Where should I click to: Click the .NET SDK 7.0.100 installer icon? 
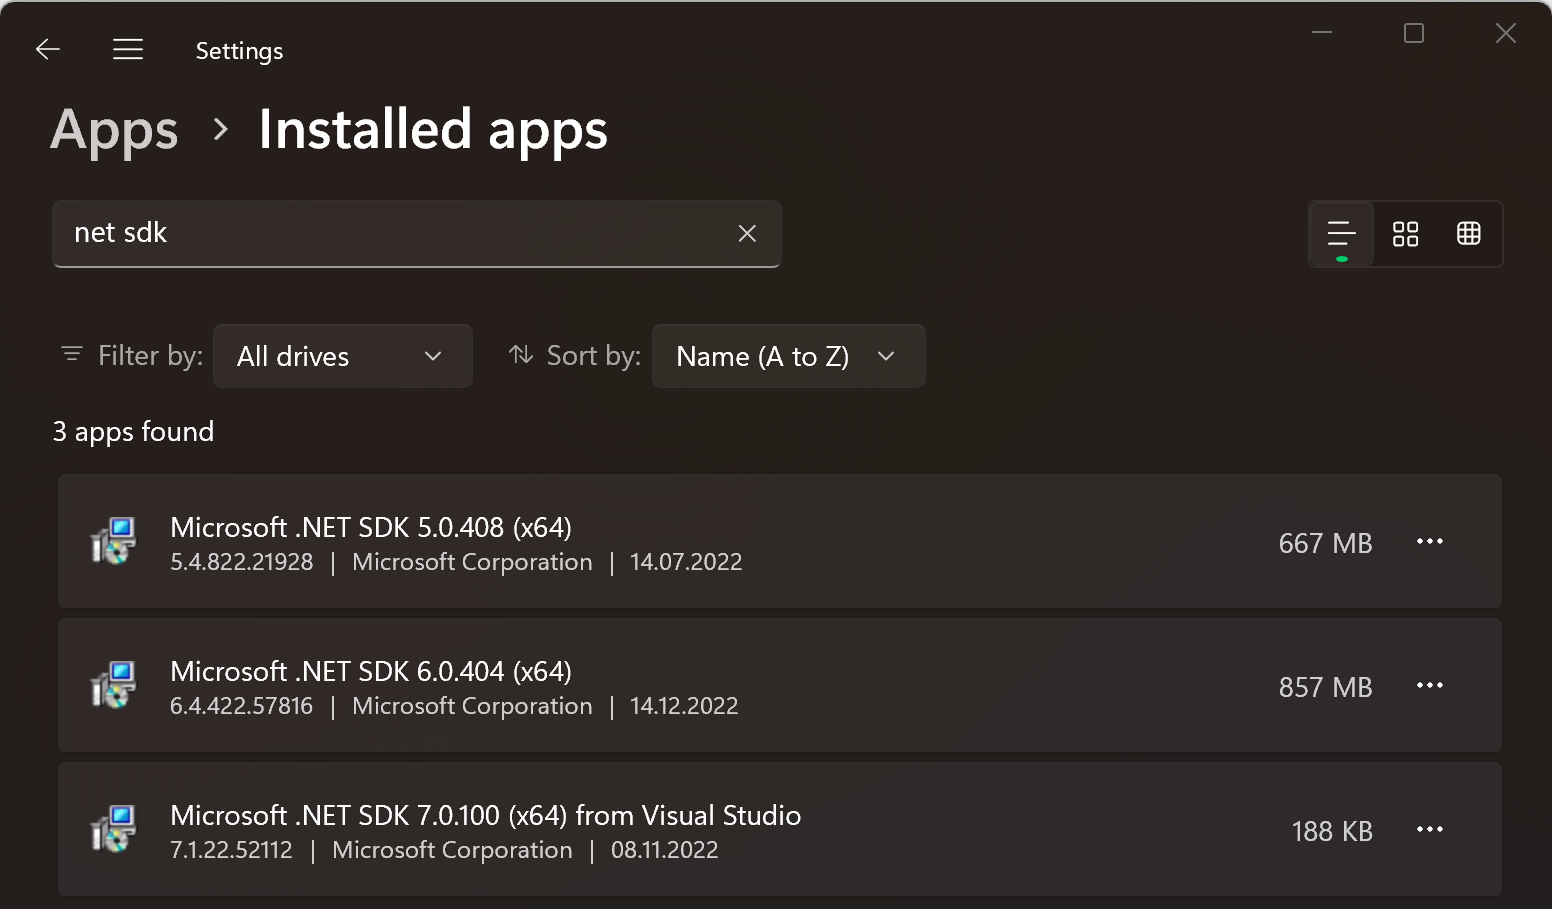point(114,829)
